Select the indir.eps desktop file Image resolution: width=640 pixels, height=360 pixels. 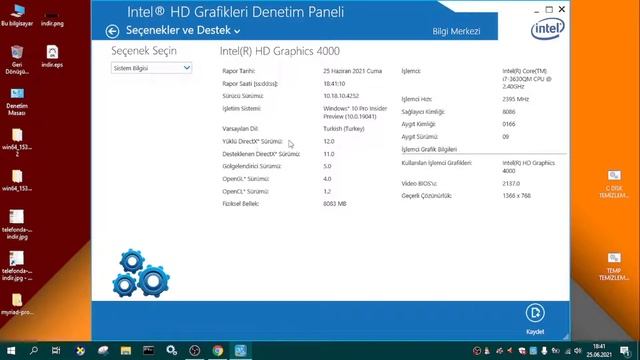[x=52, y=56]
